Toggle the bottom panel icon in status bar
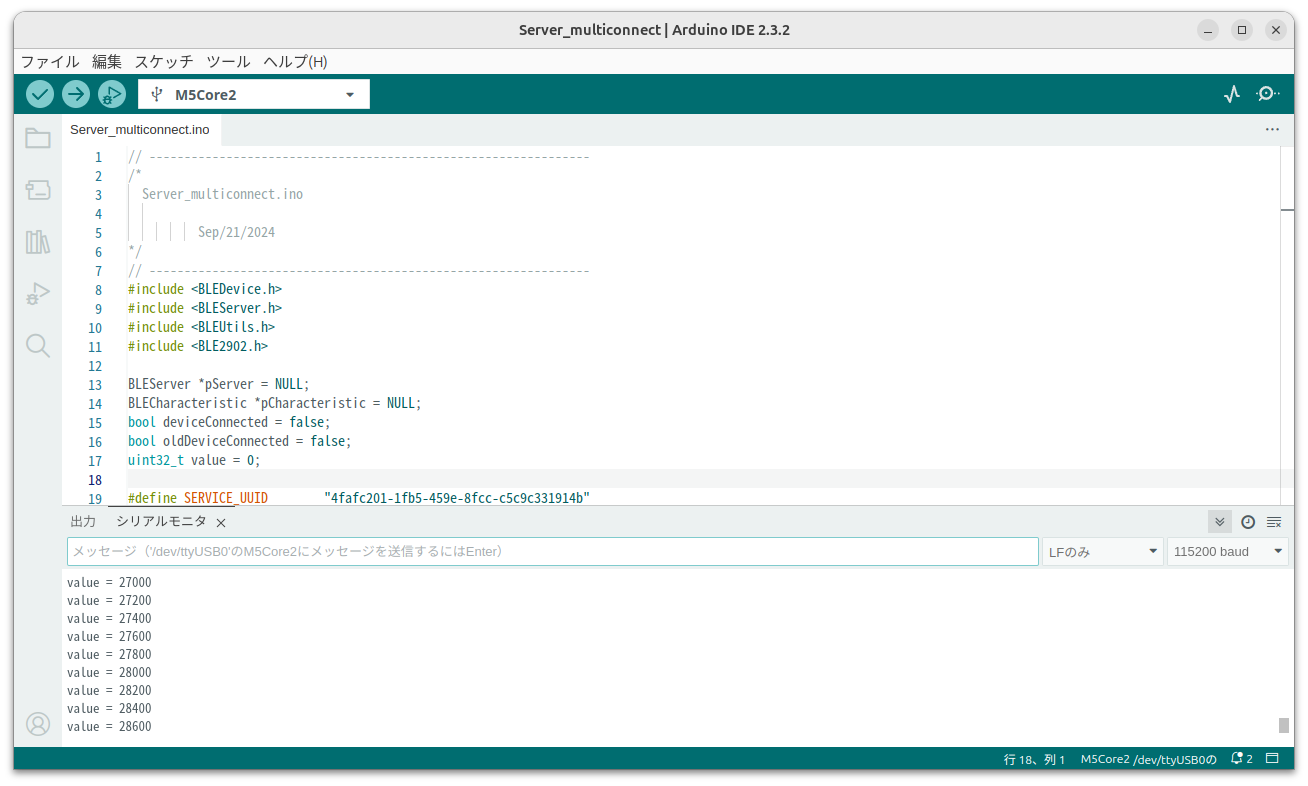The height and width of the screenshot is (786, 1308). tap(1273, 759)
